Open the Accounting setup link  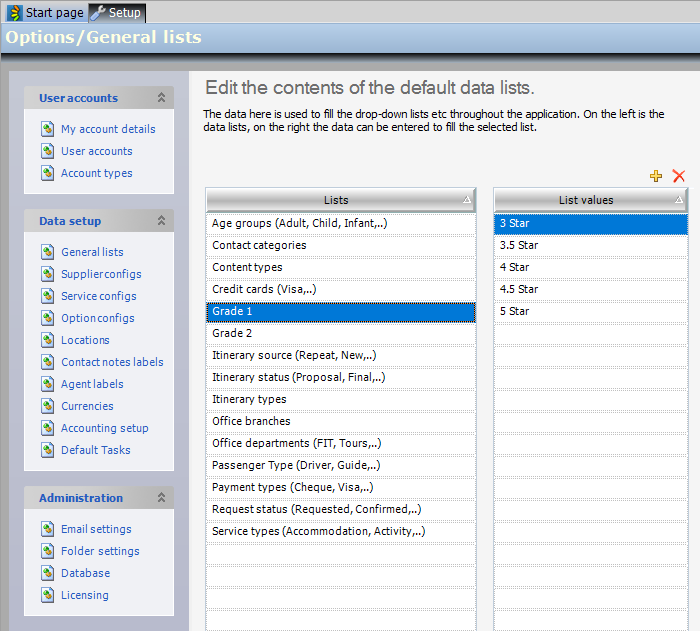[x=104, y=428]
